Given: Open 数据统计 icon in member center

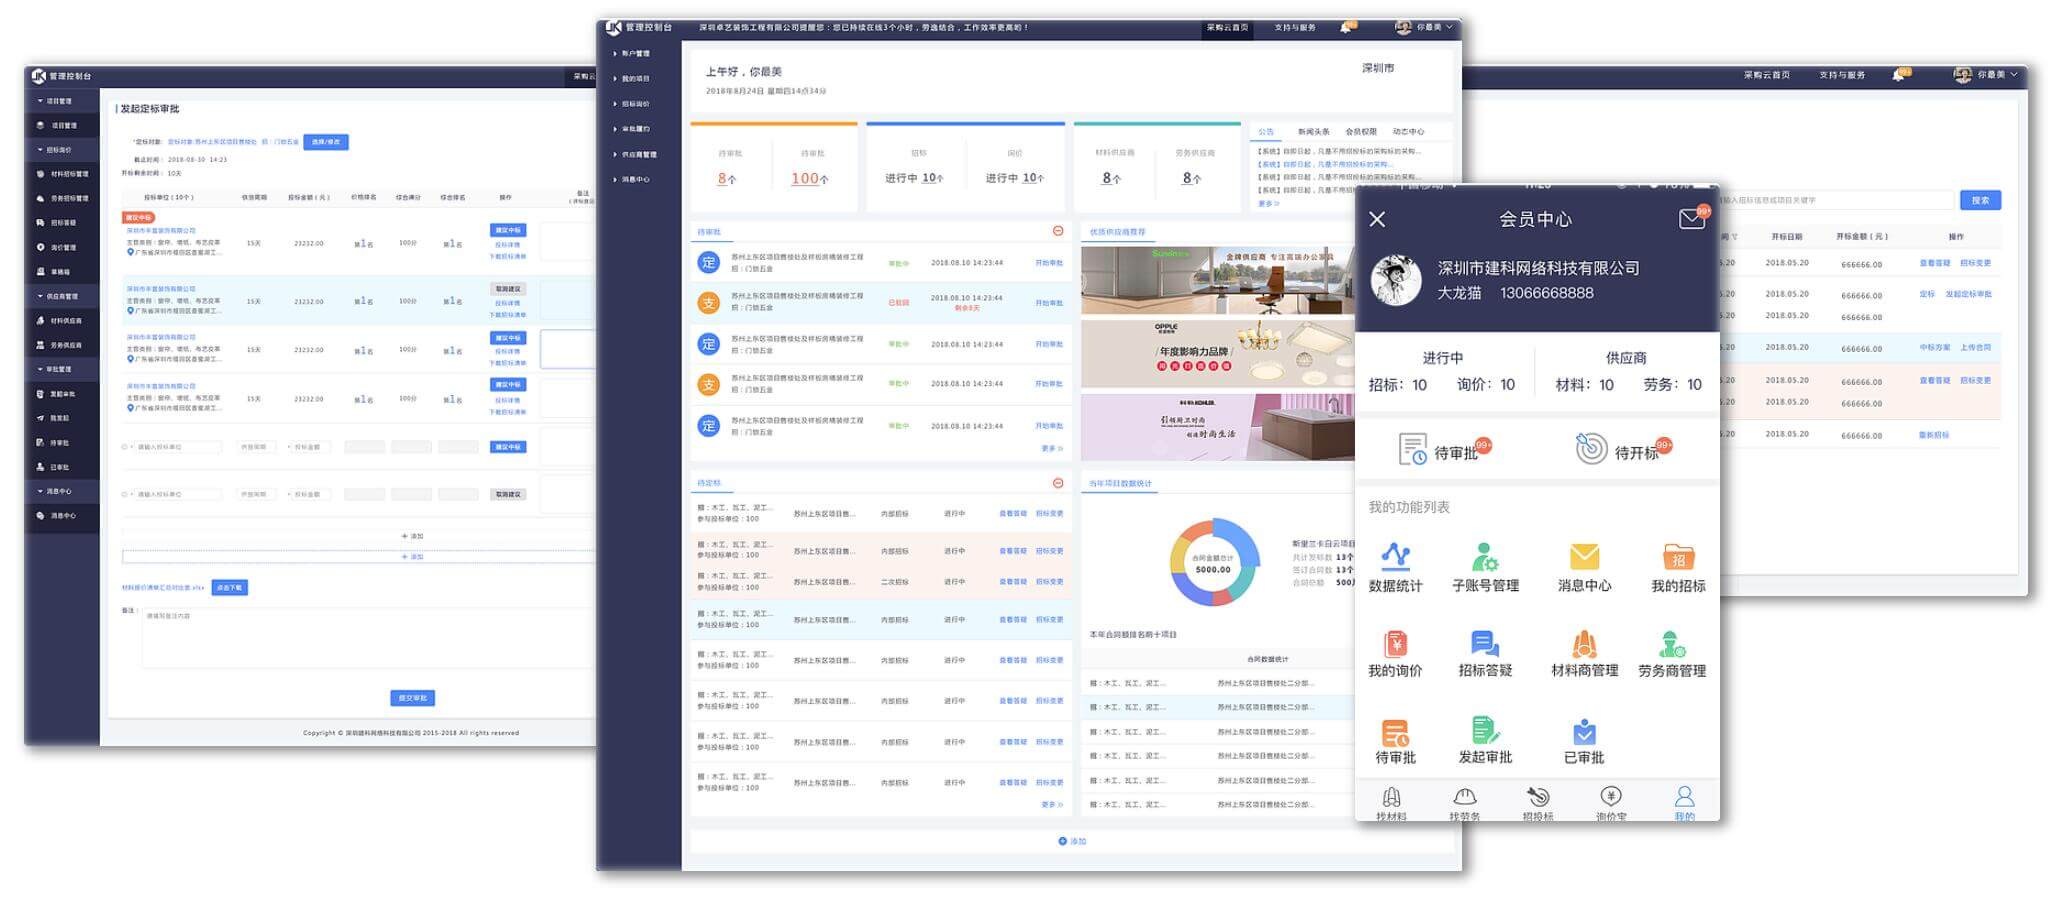Looking at the screenshot, I should [1395, 556].
